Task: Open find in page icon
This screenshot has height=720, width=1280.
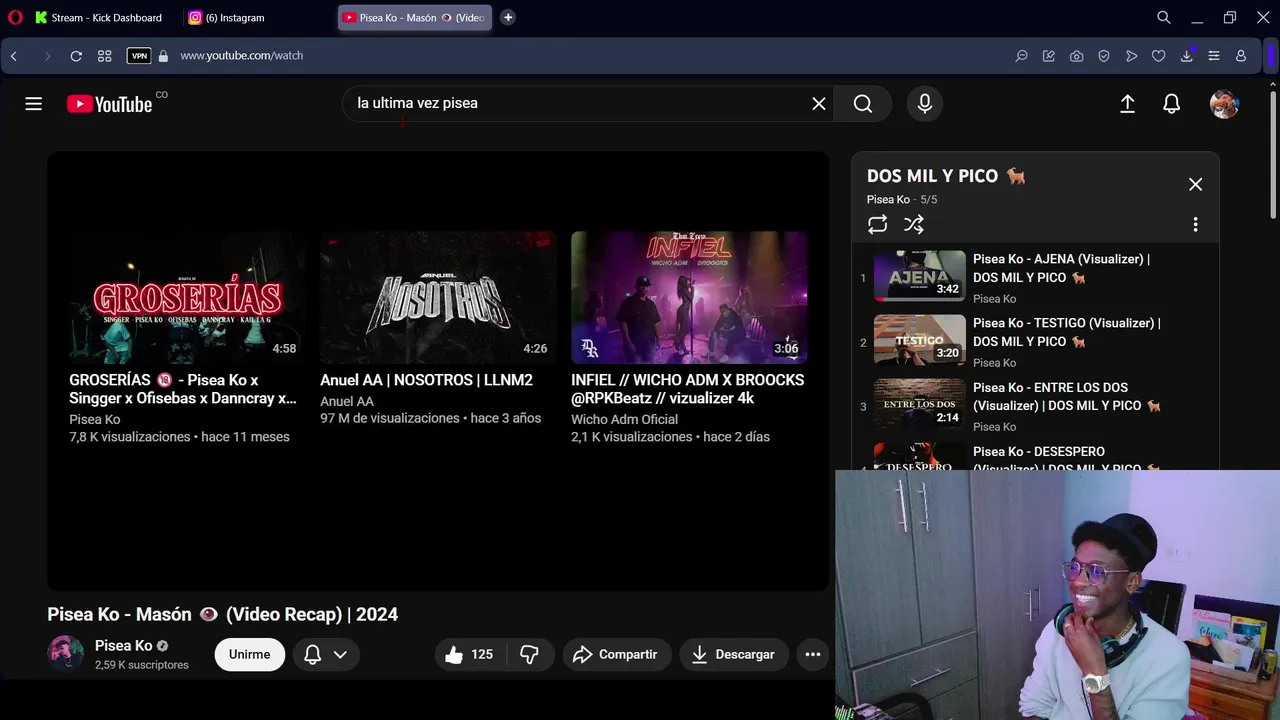Action: pos(1021,56)
